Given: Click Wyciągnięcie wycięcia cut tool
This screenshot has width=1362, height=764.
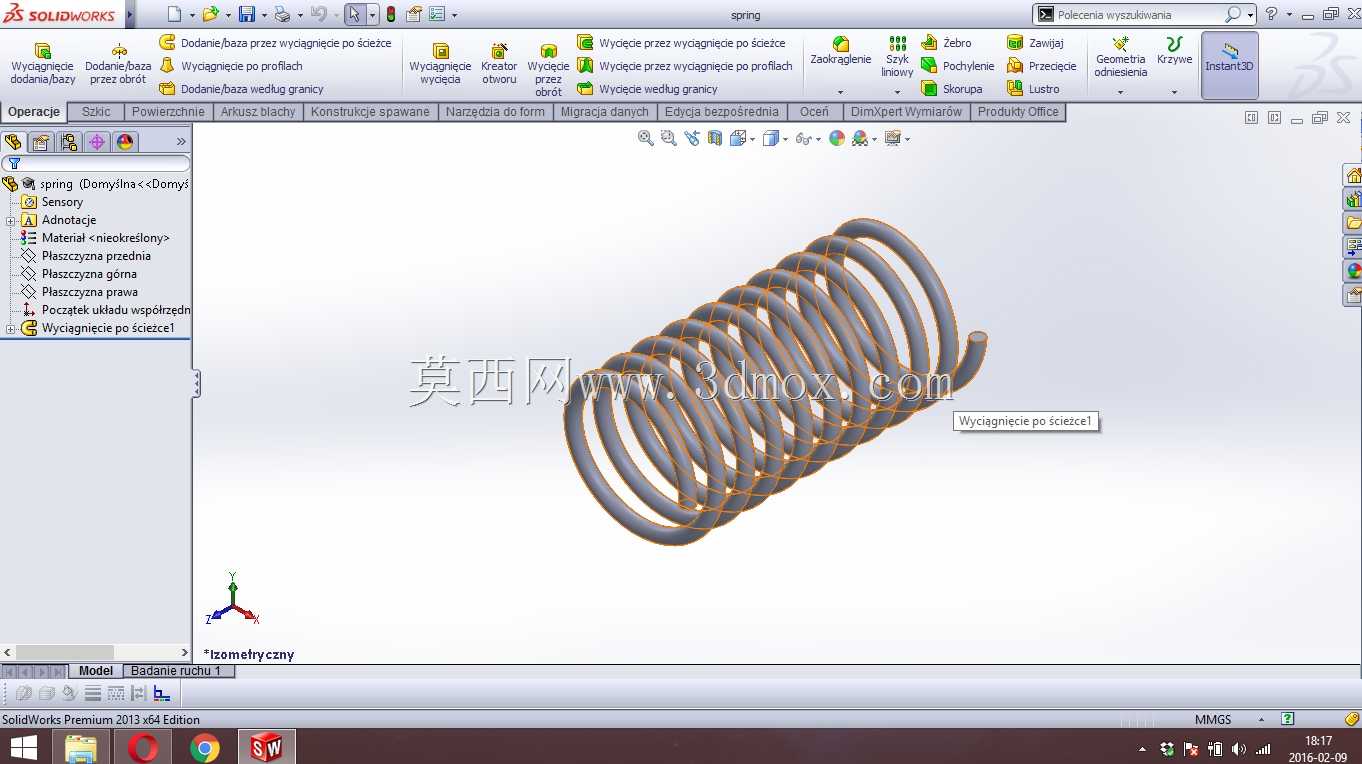Looking at the screenshot, I should point(440,63).
